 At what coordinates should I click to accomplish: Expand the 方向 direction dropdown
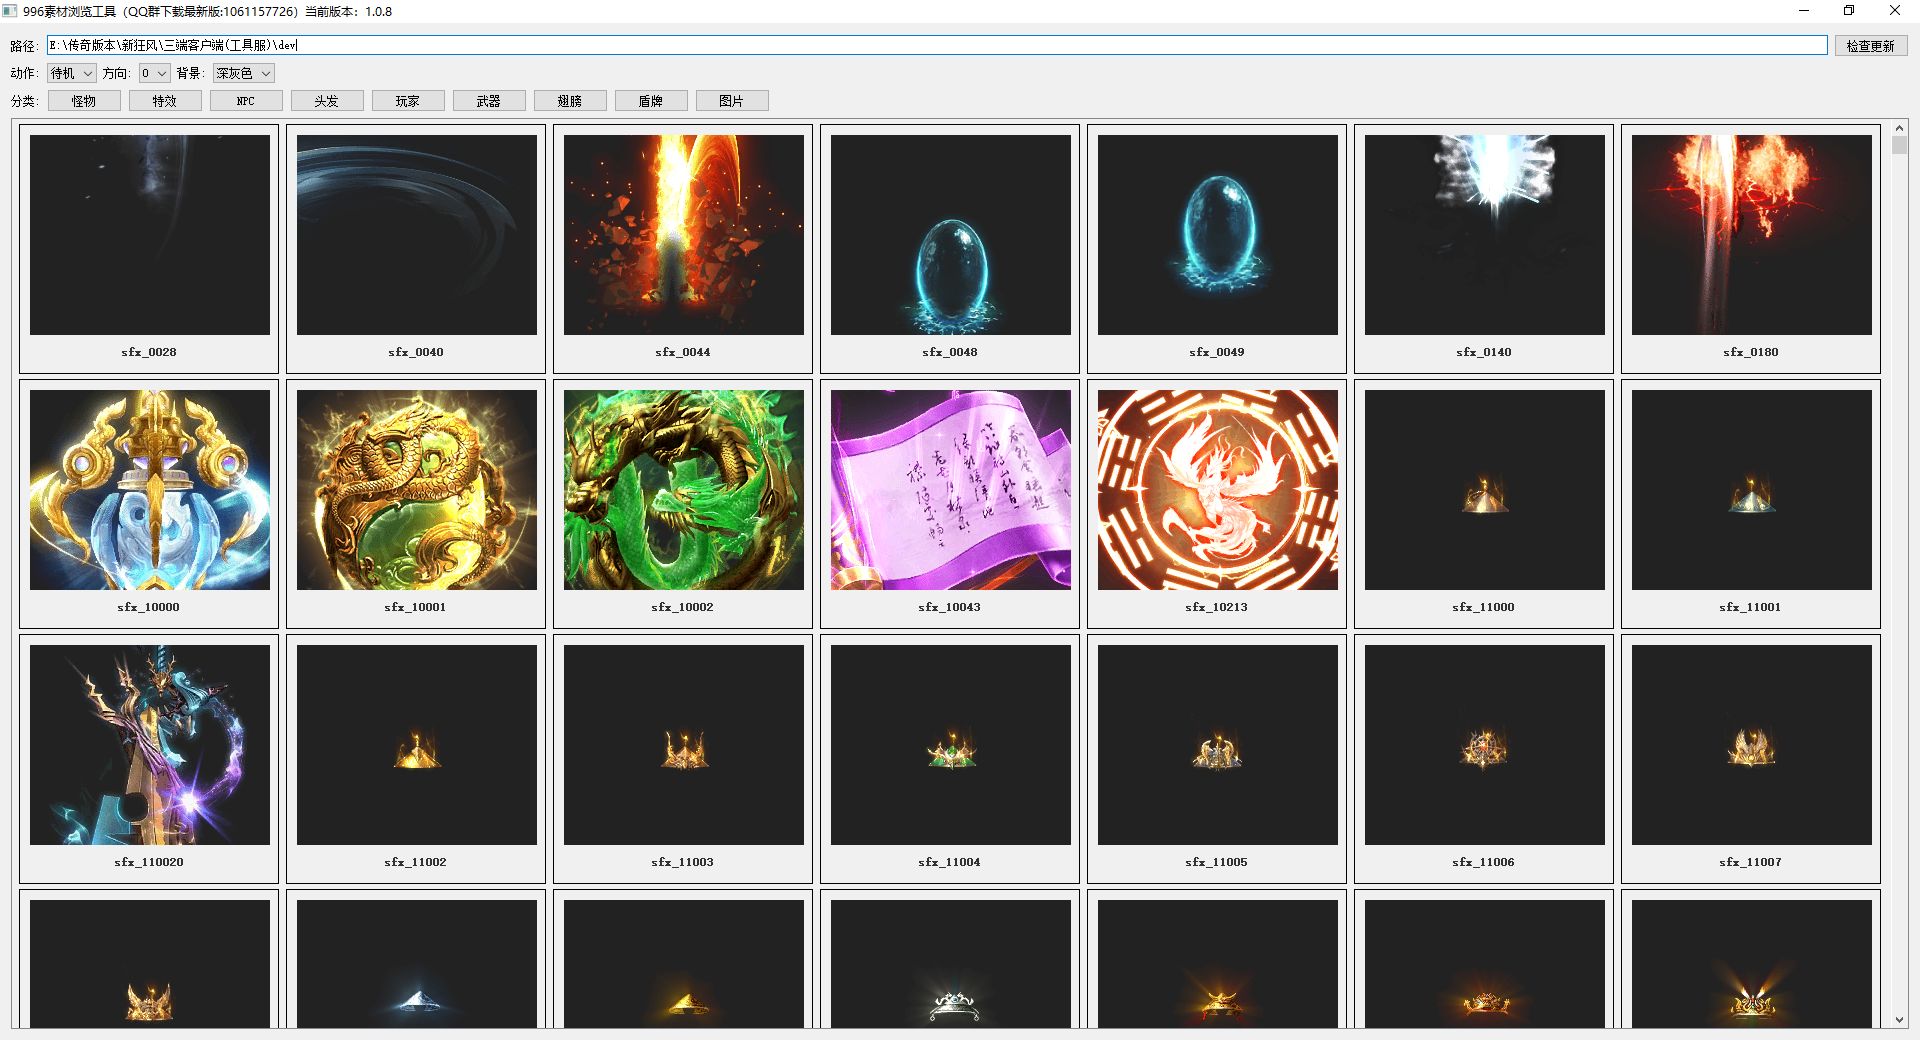click(154, 73)
